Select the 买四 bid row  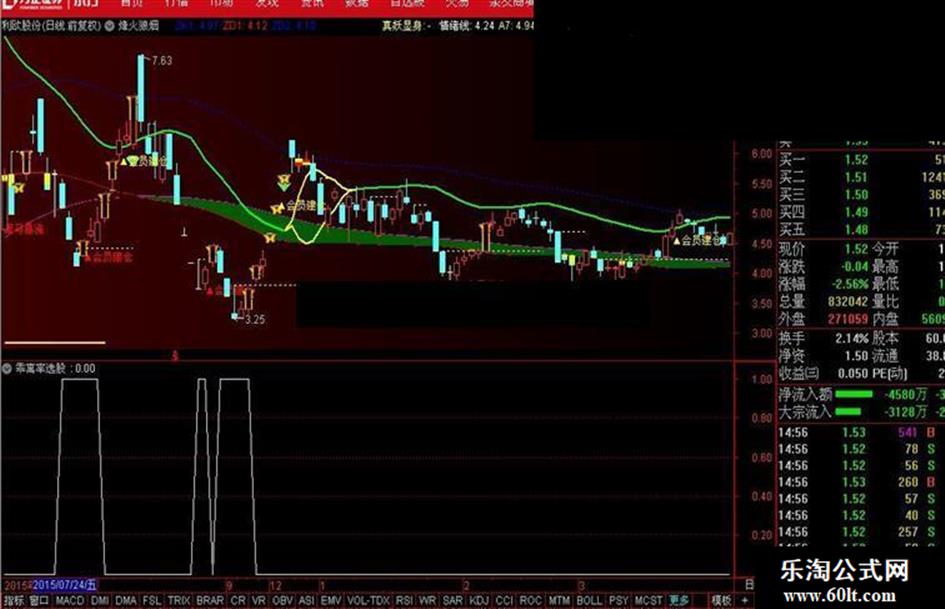click(x=862, y=212)
